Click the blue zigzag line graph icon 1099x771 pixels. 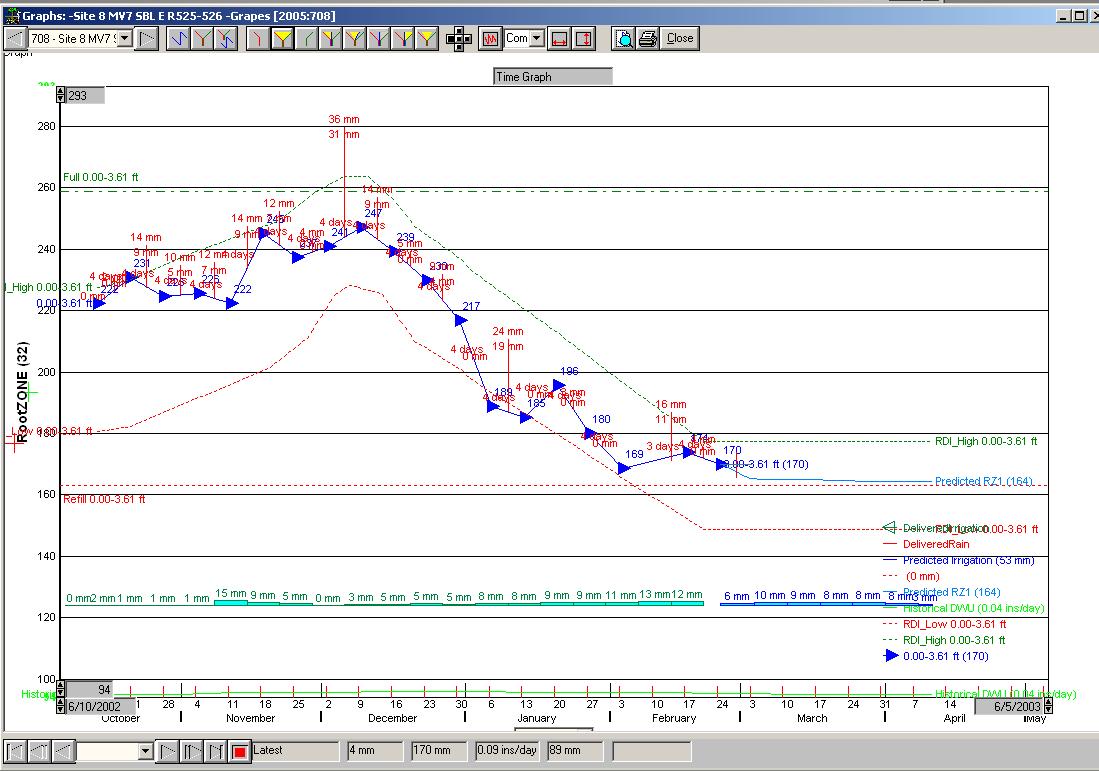click(178, 38)
